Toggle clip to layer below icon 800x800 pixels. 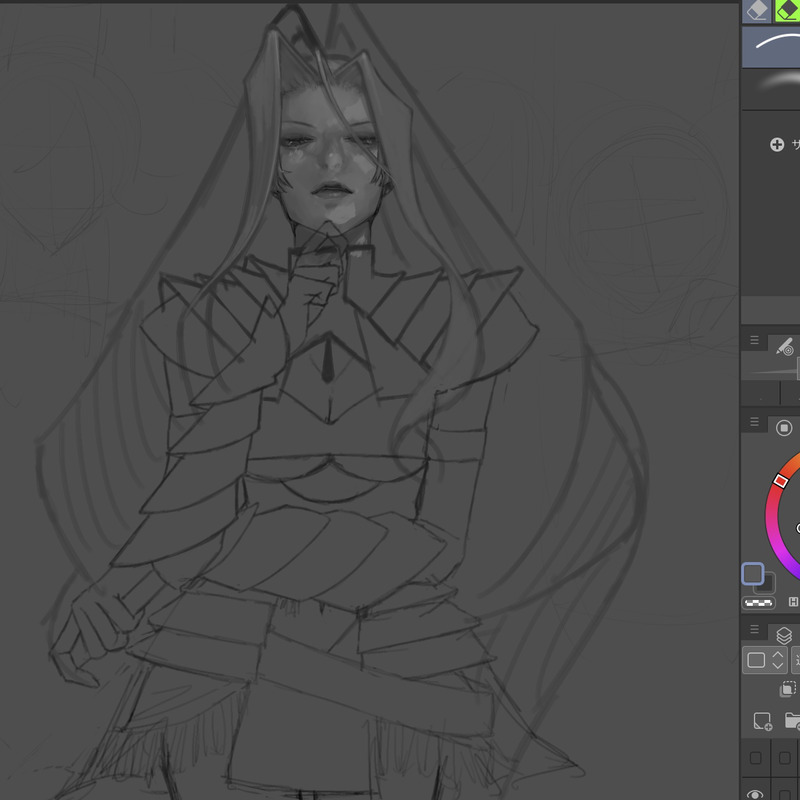point(788,689)
